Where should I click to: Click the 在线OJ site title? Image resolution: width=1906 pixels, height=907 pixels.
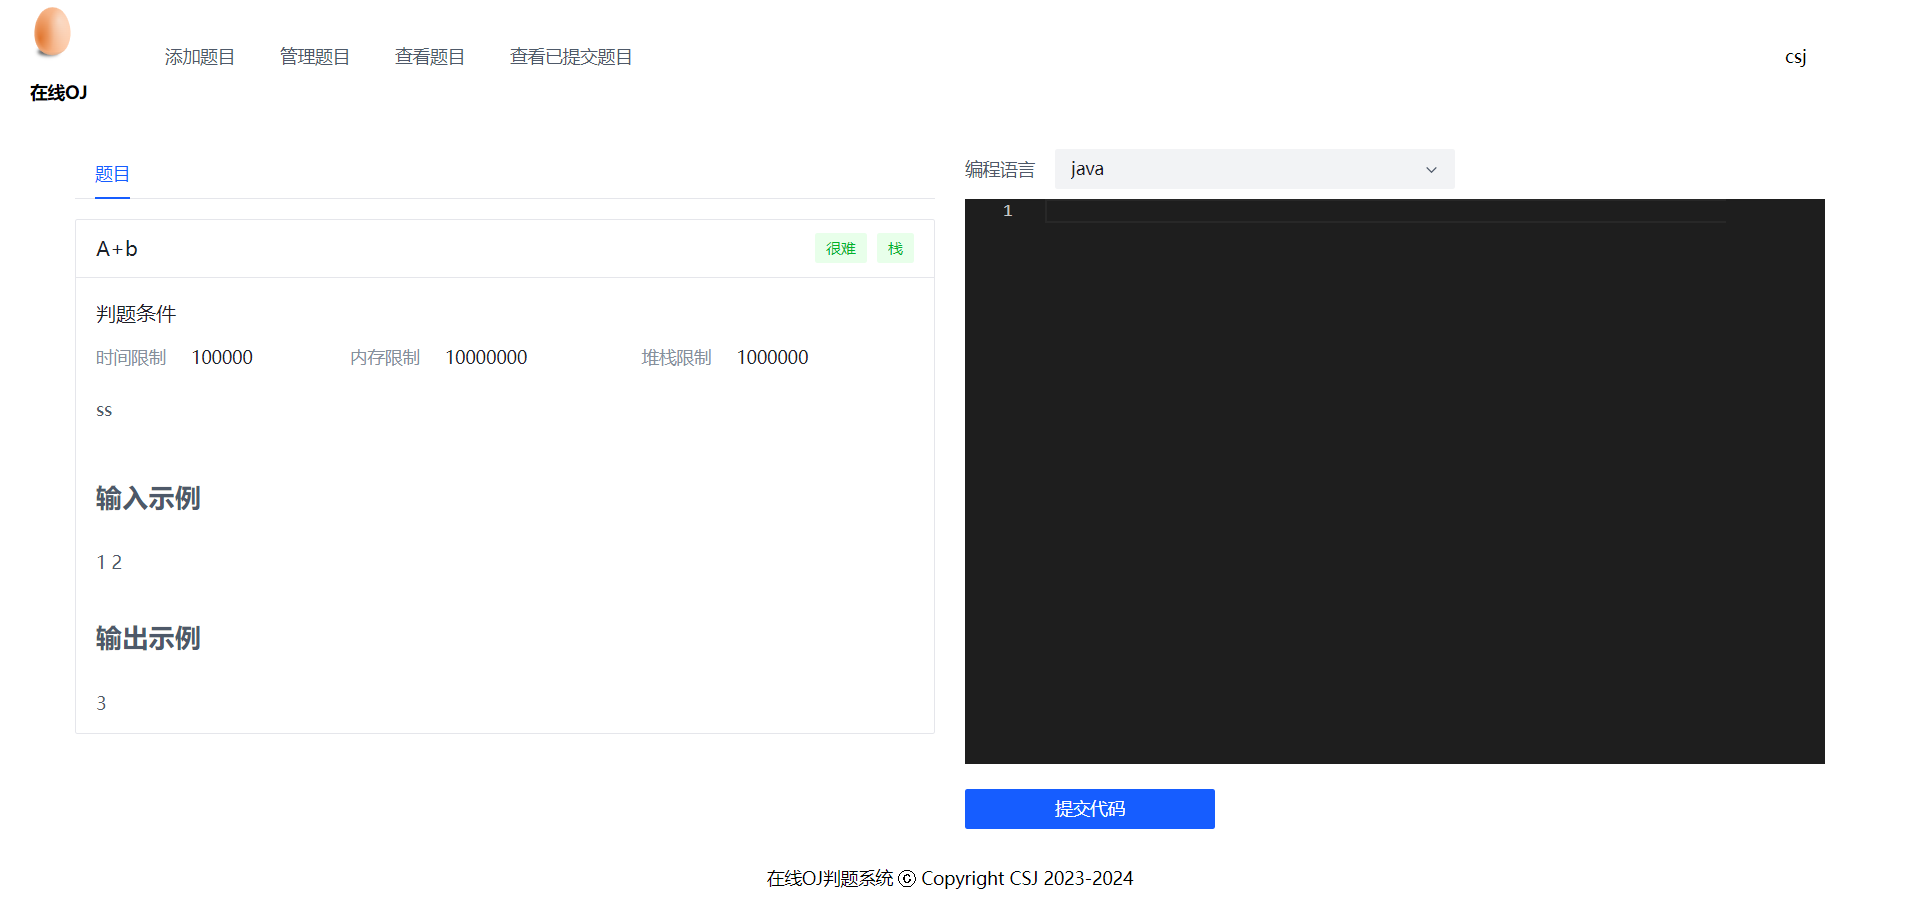coord(58,93)
